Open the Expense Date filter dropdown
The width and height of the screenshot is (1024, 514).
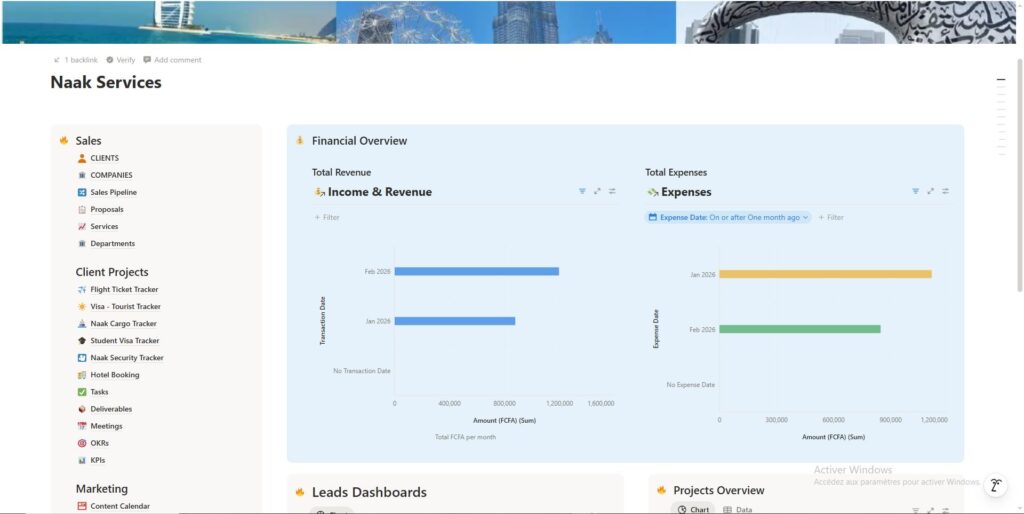pyautogui.click(x=729, y=217)
